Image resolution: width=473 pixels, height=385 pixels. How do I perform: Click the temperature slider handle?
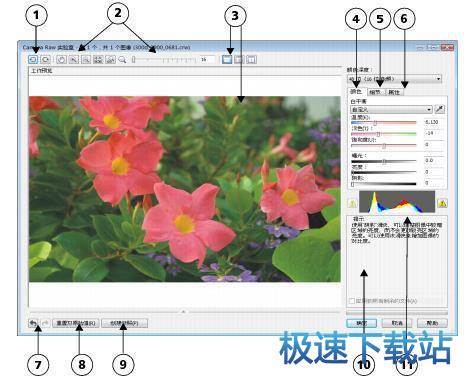coord(375,123)
